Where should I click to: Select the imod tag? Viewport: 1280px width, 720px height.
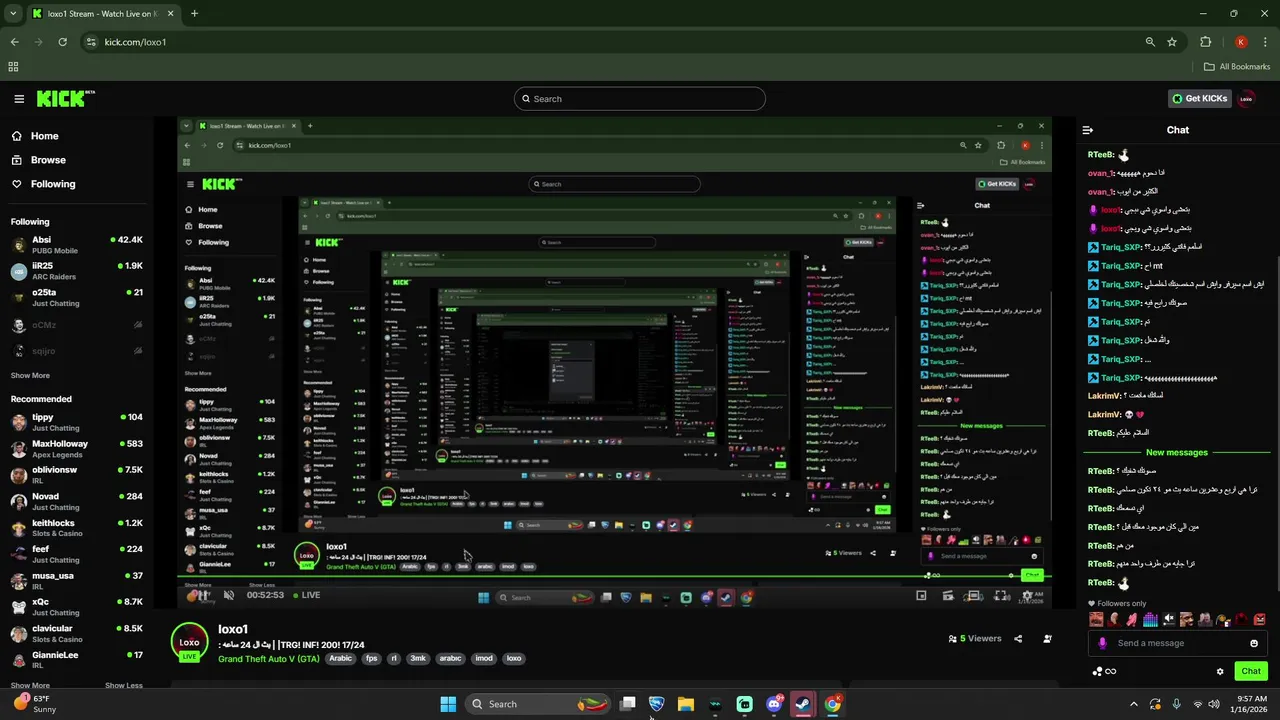click(x=484, y=659)
